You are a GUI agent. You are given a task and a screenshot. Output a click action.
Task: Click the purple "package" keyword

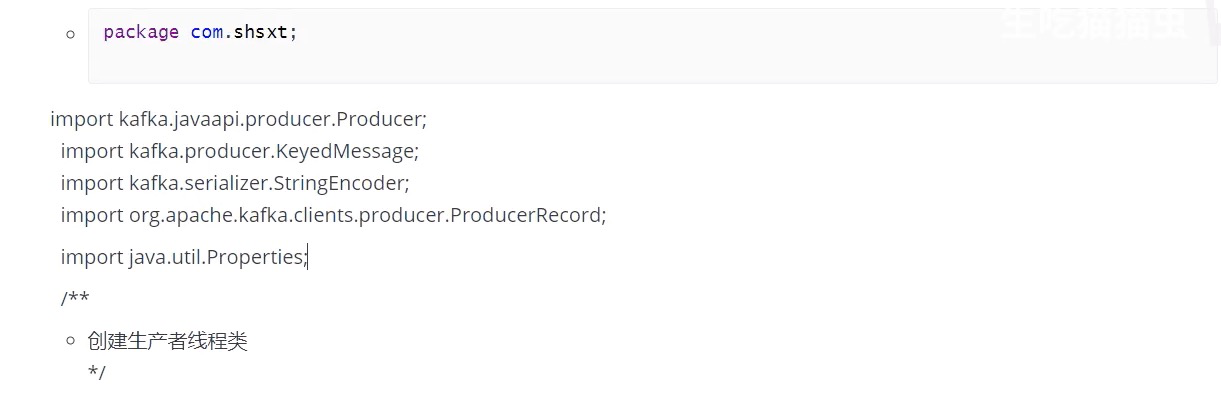(141, 32)
